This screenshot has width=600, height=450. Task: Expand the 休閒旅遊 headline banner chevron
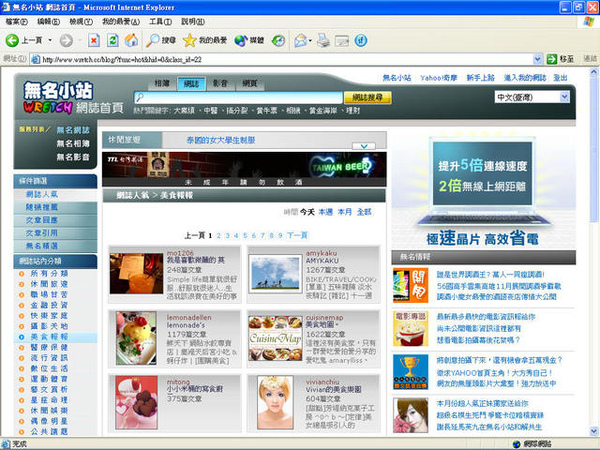364,146
